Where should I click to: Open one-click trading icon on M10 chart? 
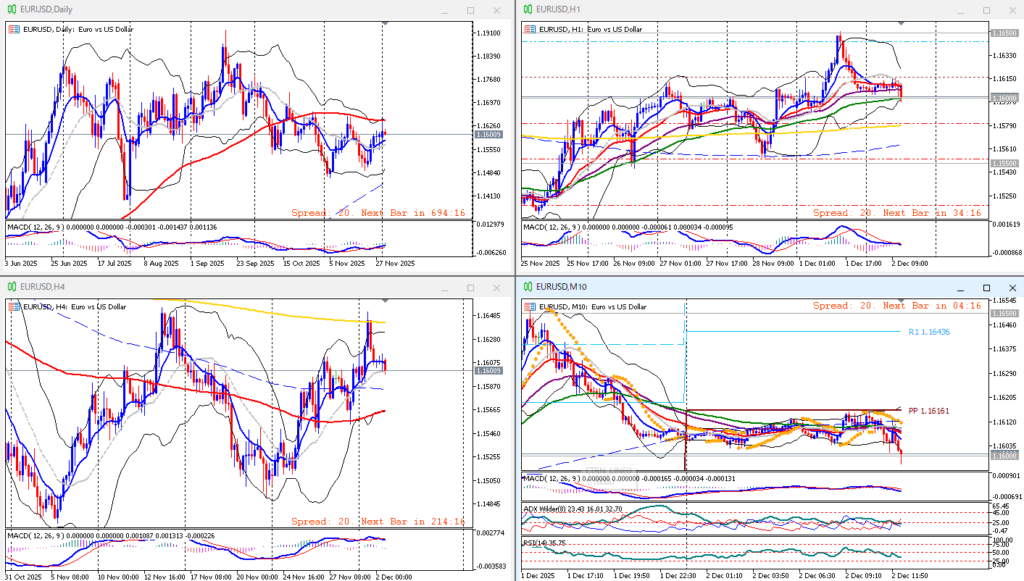(x=529, y=307)
